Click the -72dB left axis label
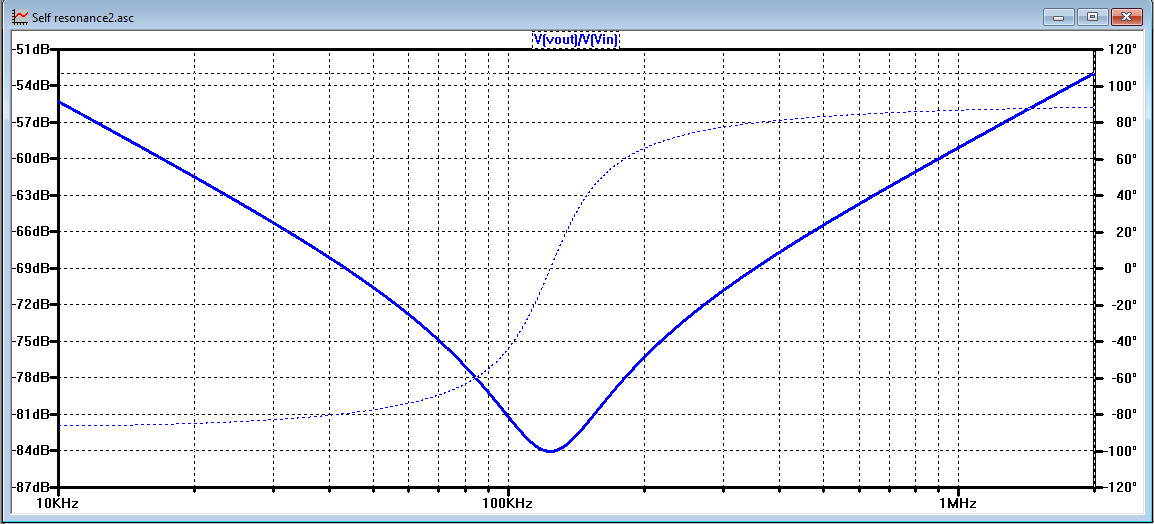 point(30,304)
